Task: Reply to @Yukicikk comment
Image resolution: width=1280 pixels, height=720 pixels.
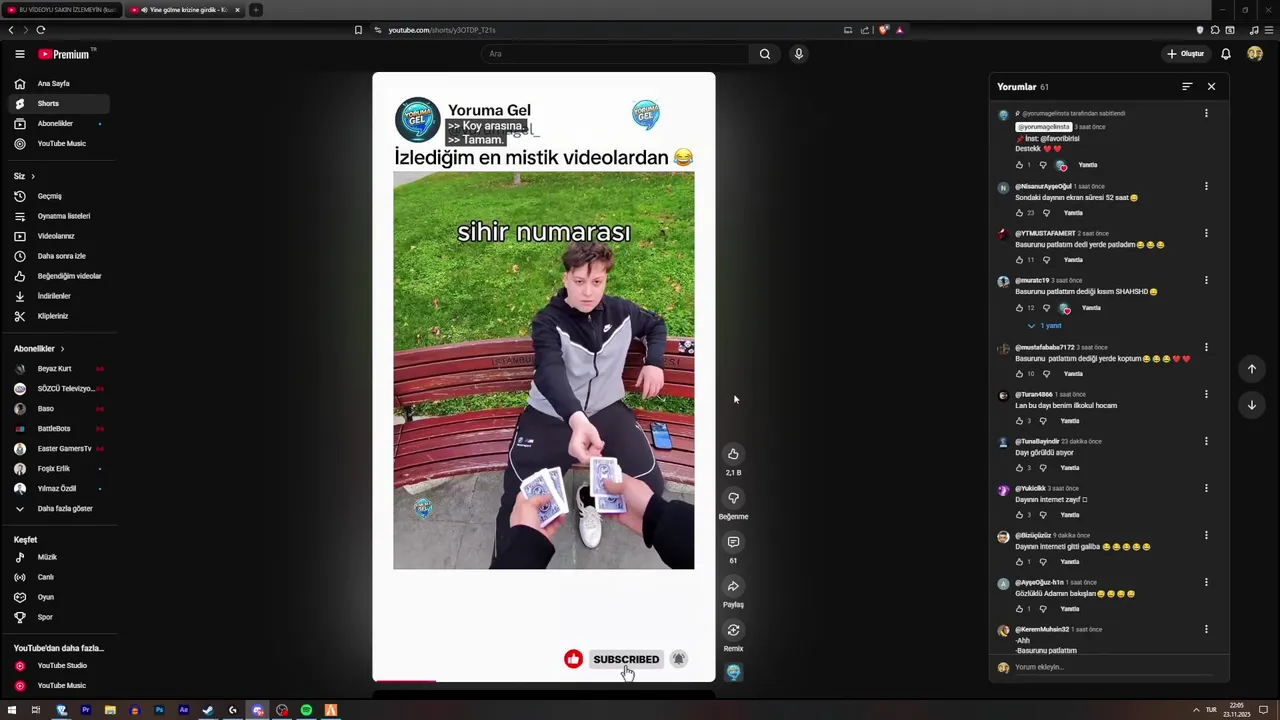Action: pos(1070,515)
